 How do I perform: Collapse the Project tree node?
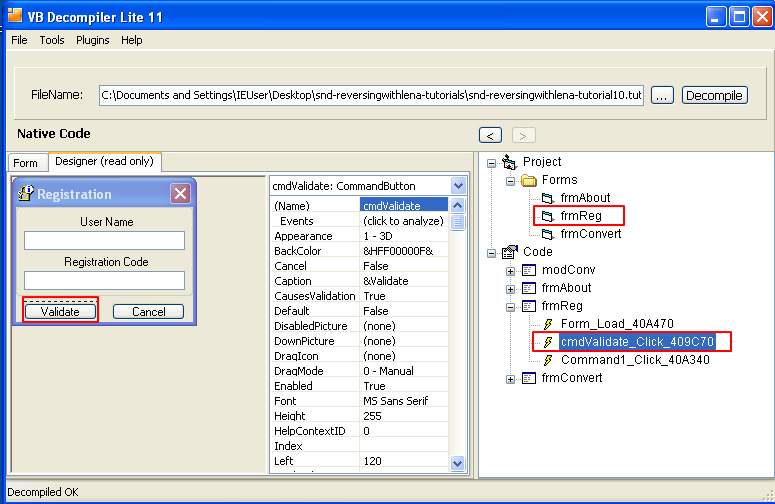(x=491, y=163)
